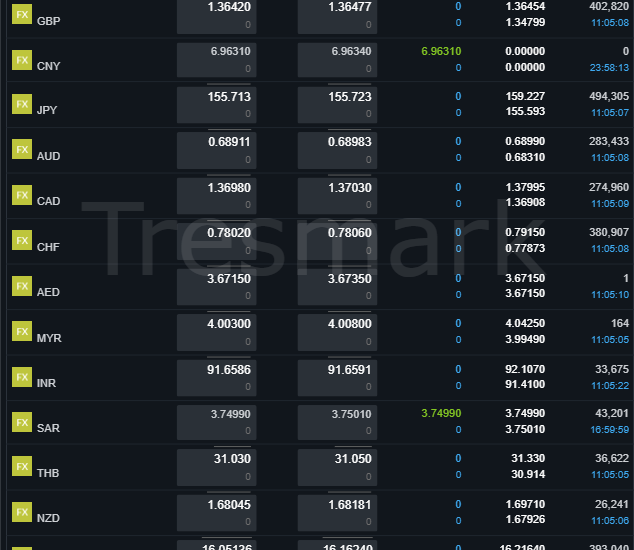
Task: Select the FX icon next to JPY
Action: (x=22, y=104)
